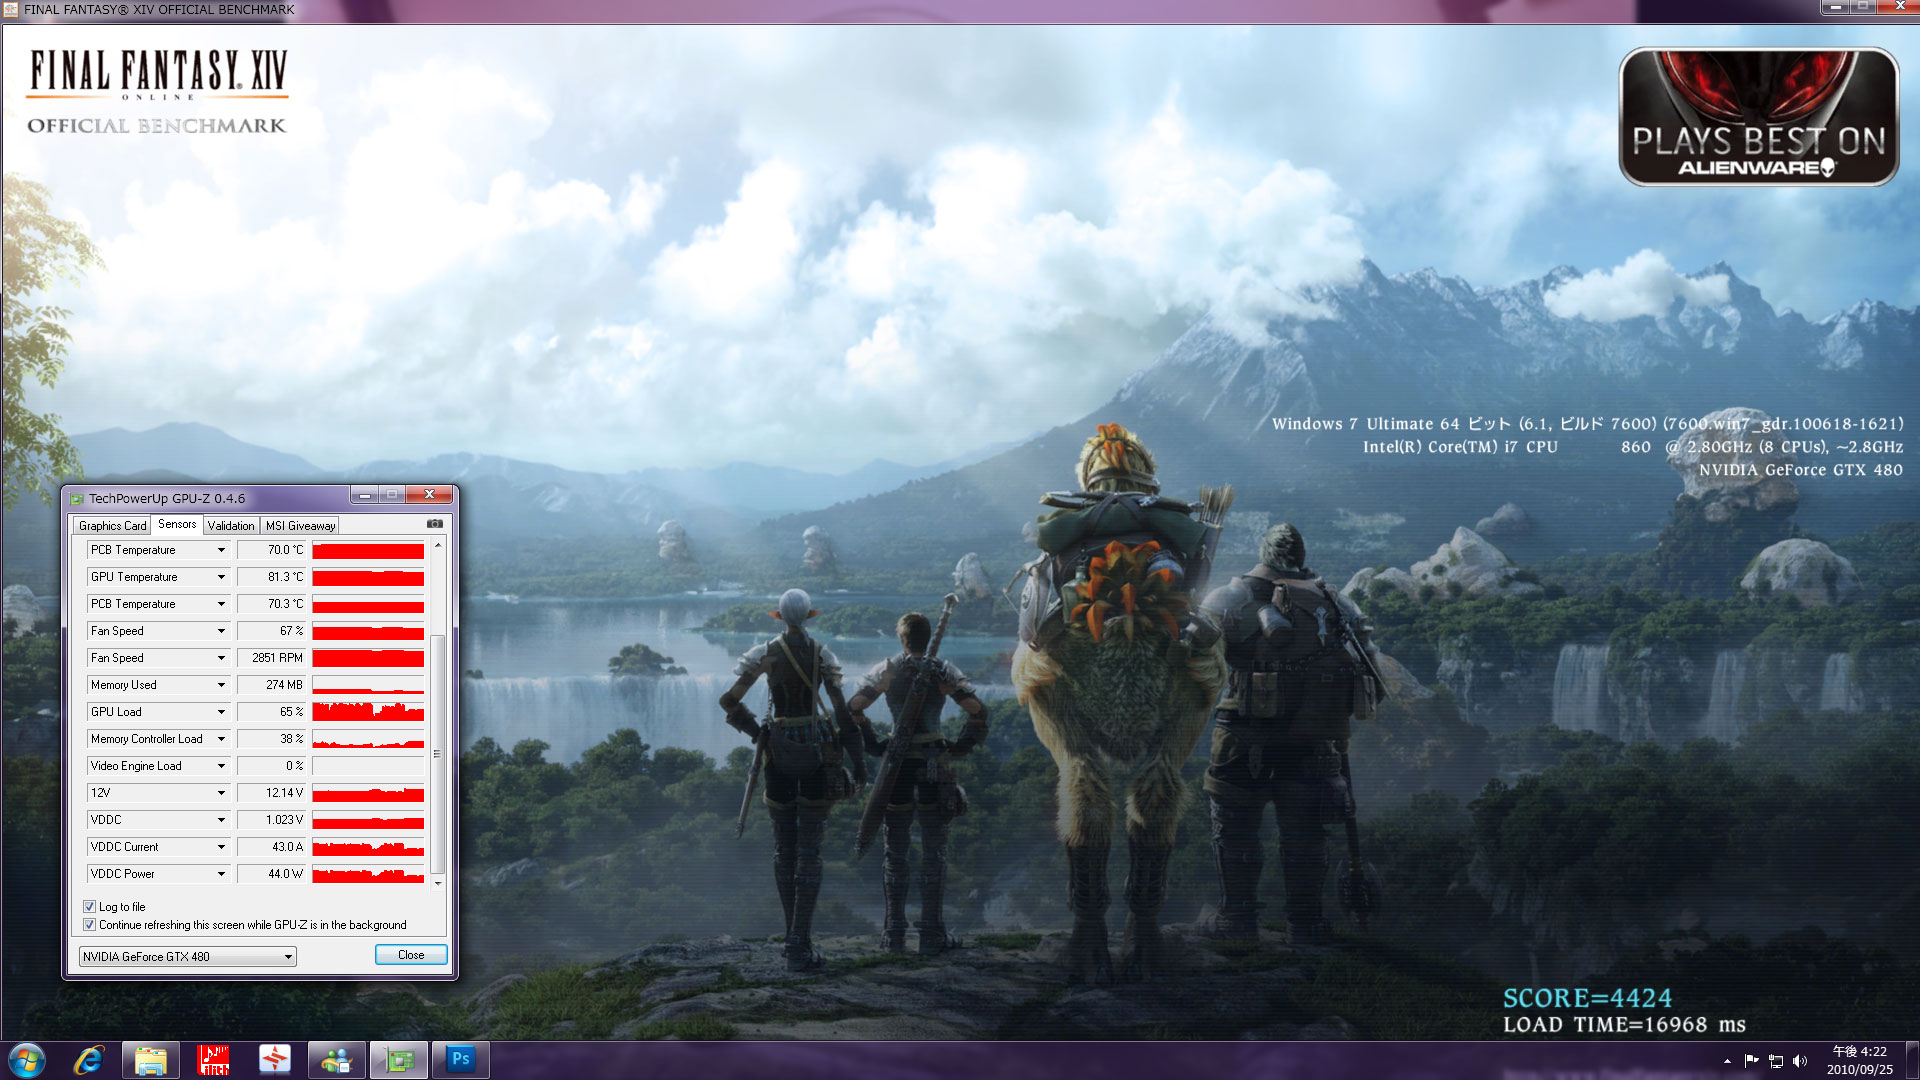Expand the VDDC voltage sensor dropdown
The width and height of the screenshot is (1920, 1080).
point(221,820)
